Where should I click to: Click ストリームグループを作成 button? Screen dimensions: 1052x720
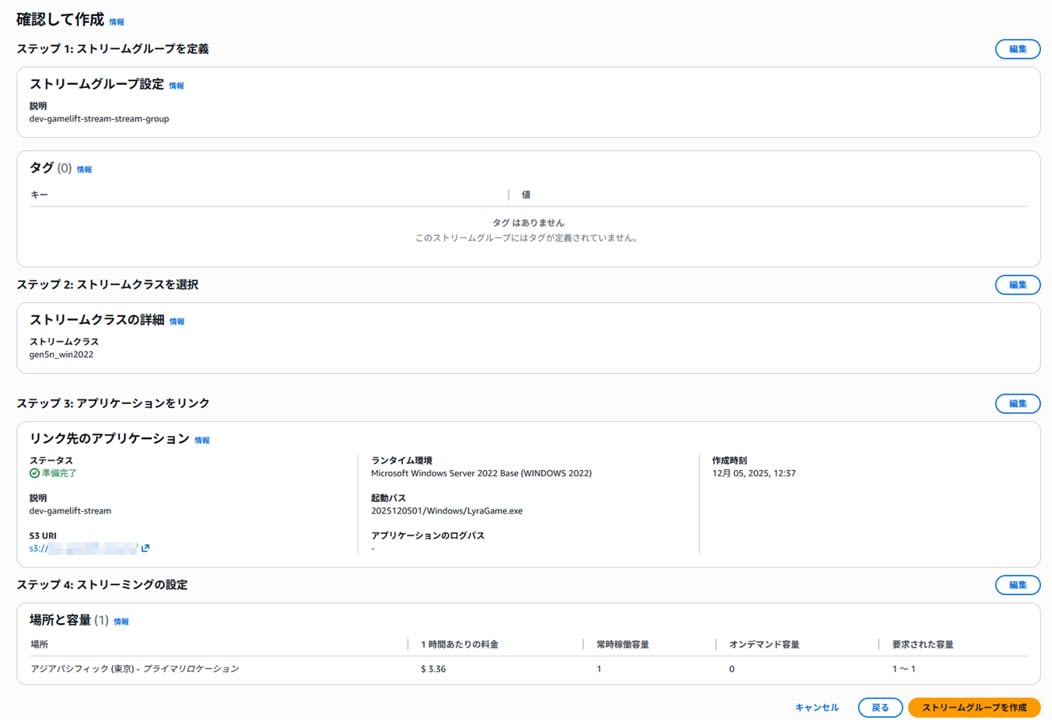(x=973, y=708)
